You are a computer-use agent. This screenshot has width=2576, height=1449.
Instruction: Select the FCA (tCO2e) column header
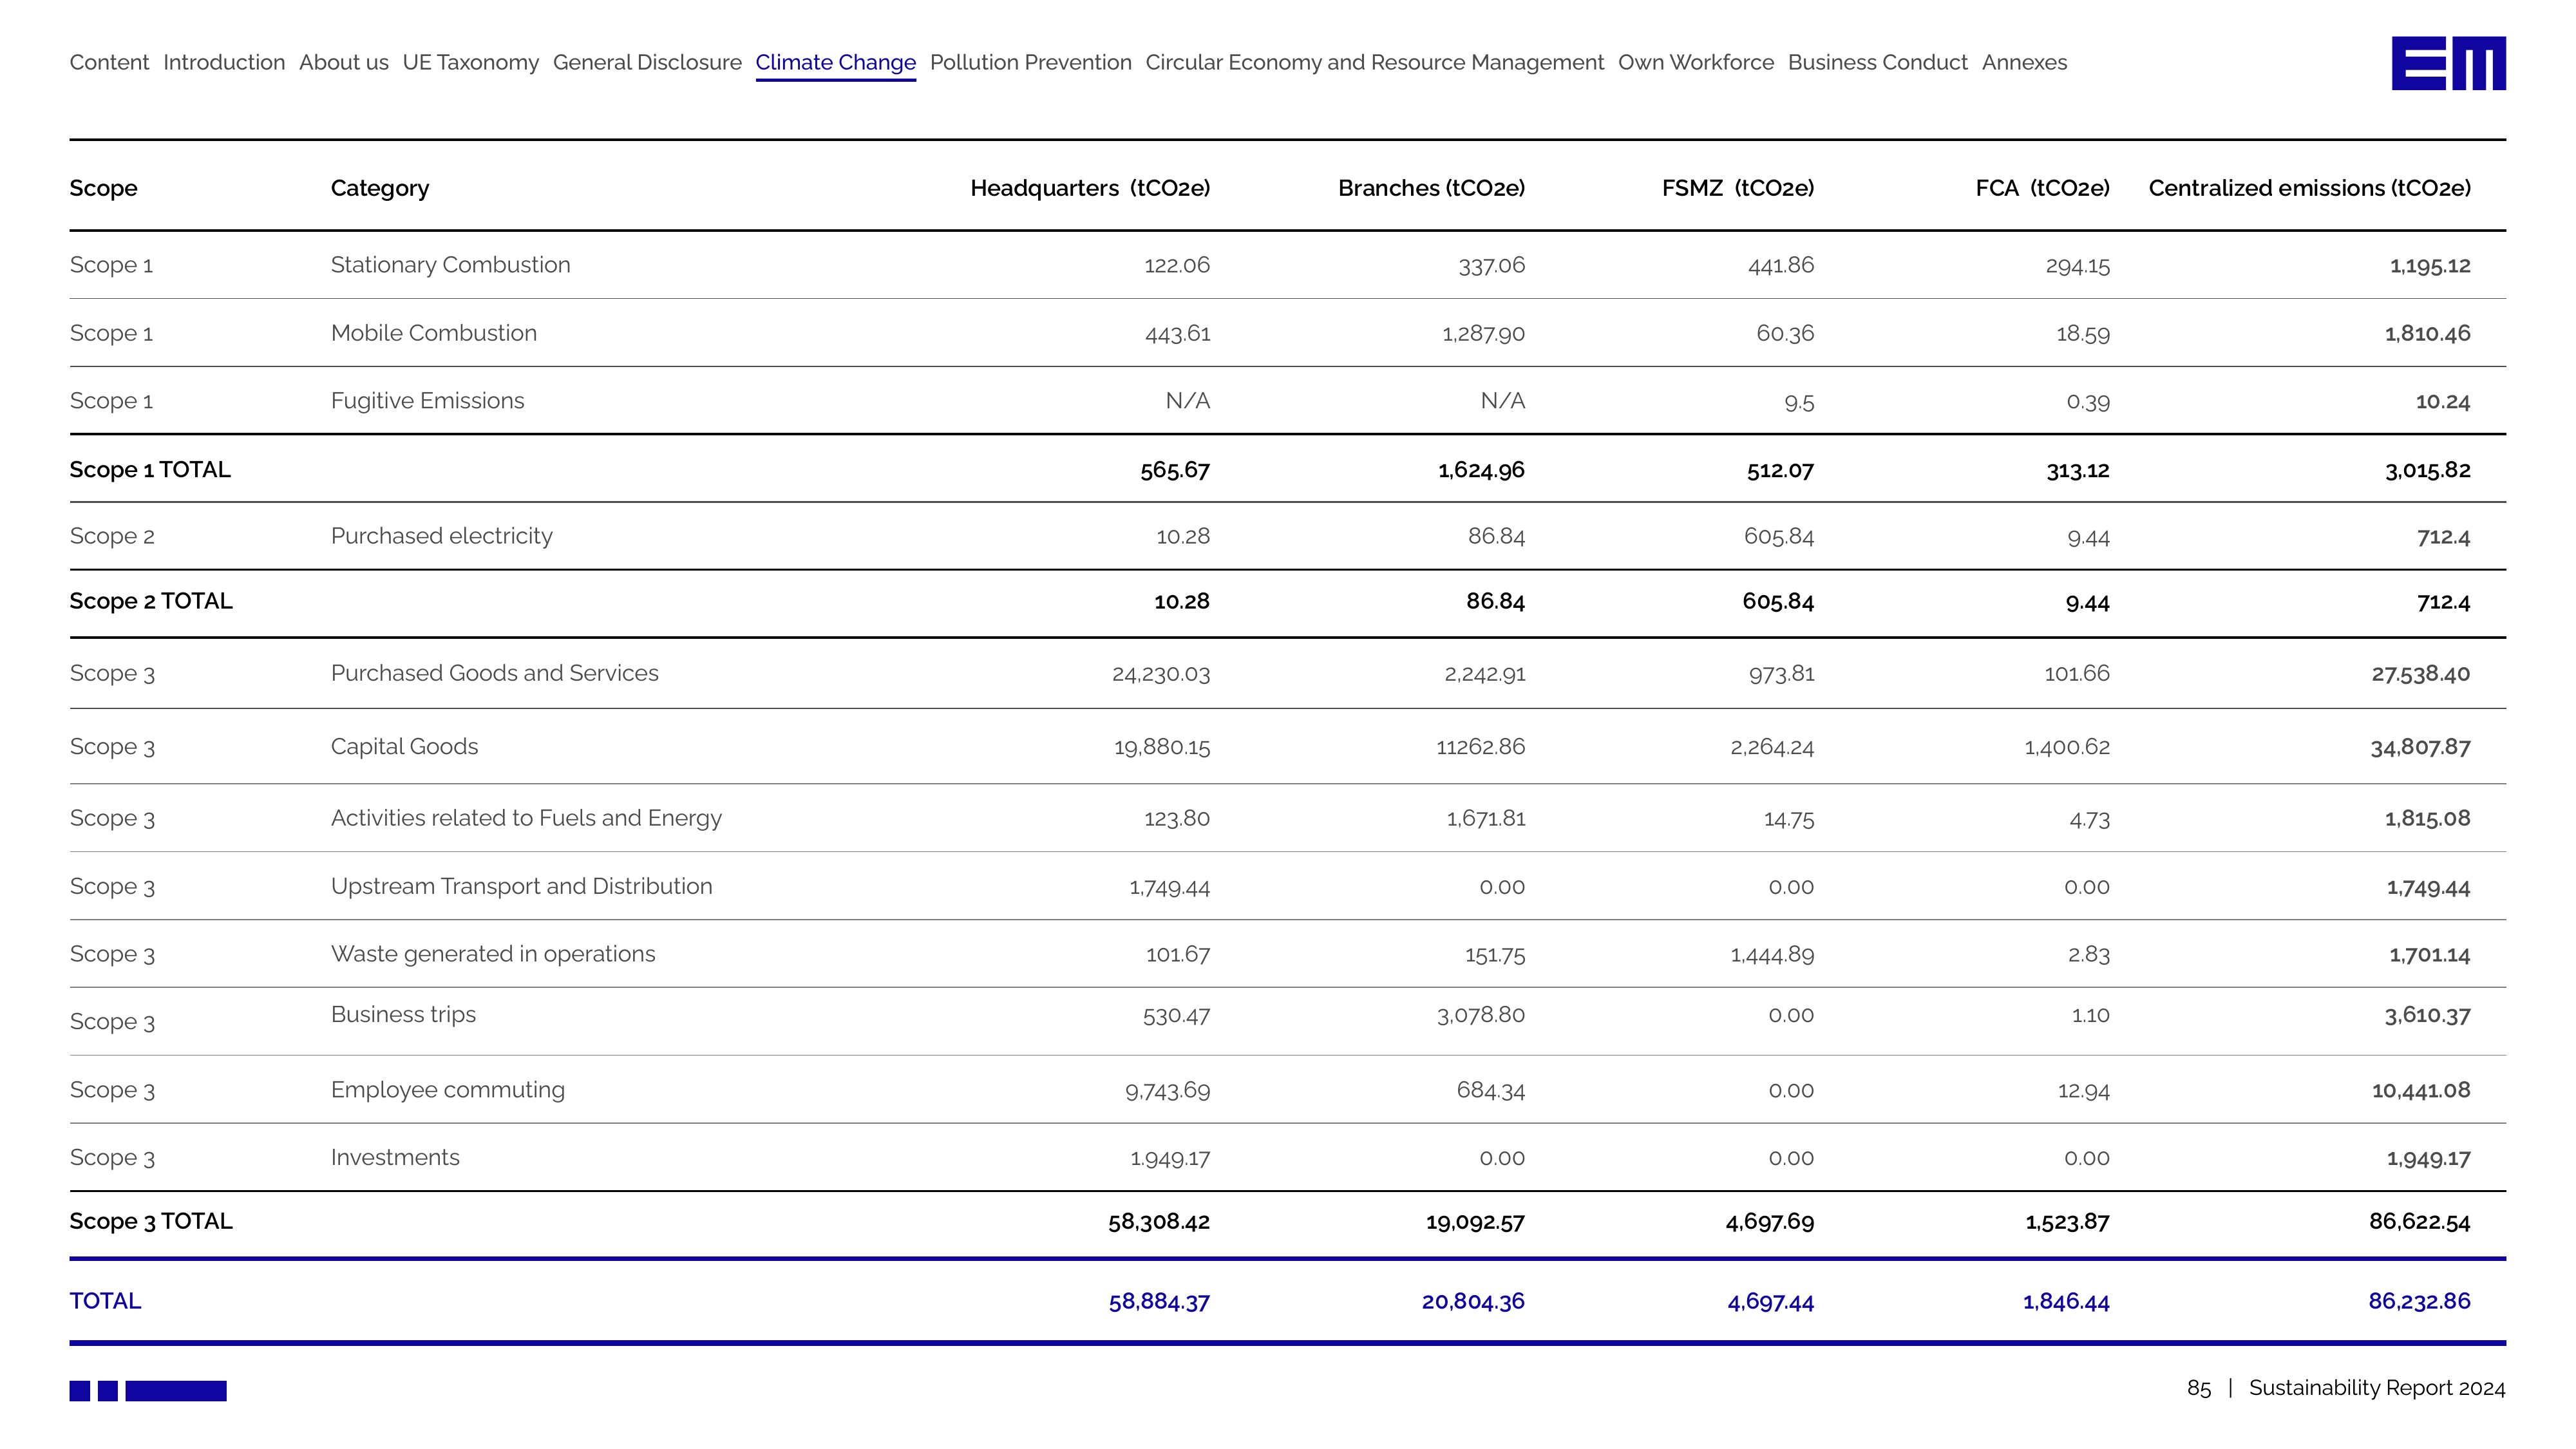(2043, 188)
